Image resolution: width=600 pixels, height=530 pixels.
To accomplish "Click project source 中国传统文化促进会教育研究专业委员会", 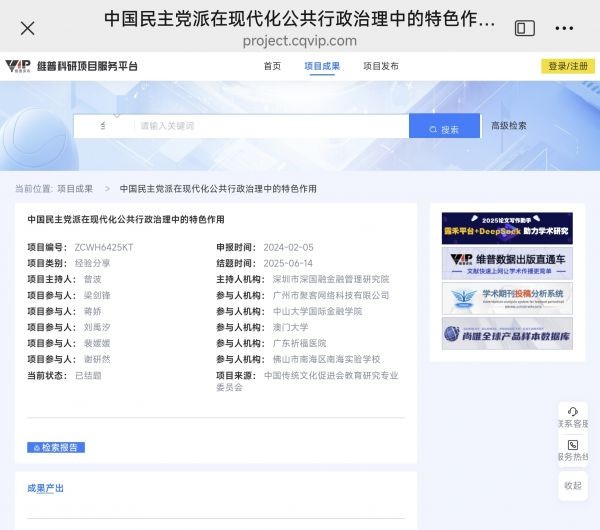I will [307, 381].
